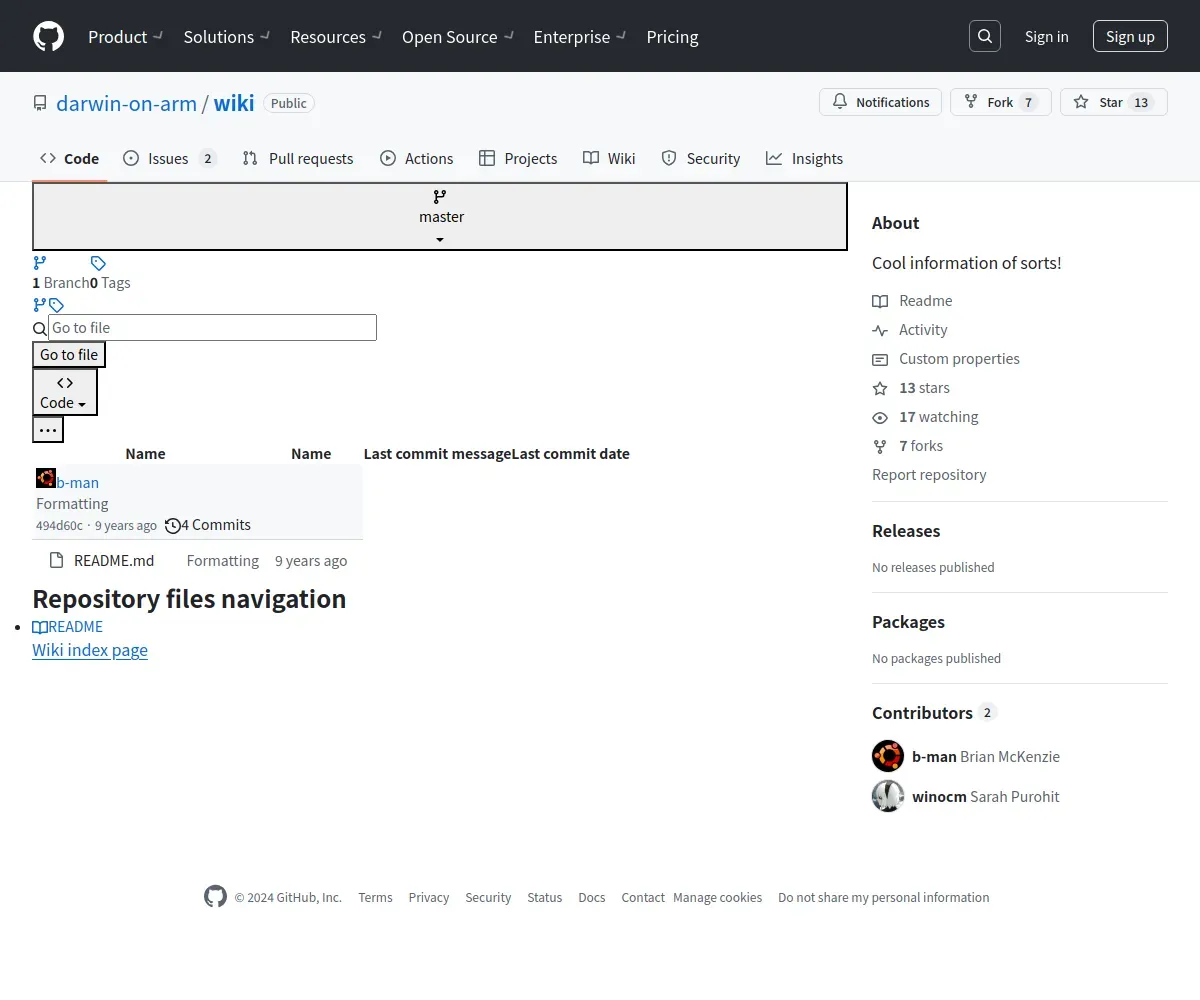The width and height of the screenshot is (1200, 1000).
Task: Open the 4 Commits history link
Action: tap(208, 525)
